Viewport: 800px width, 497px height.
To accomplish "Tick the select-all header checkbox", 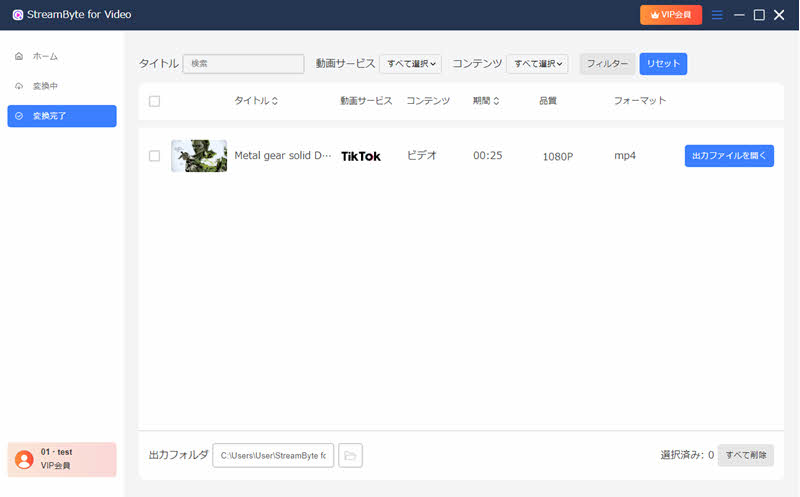I will (x=155, y=101).
